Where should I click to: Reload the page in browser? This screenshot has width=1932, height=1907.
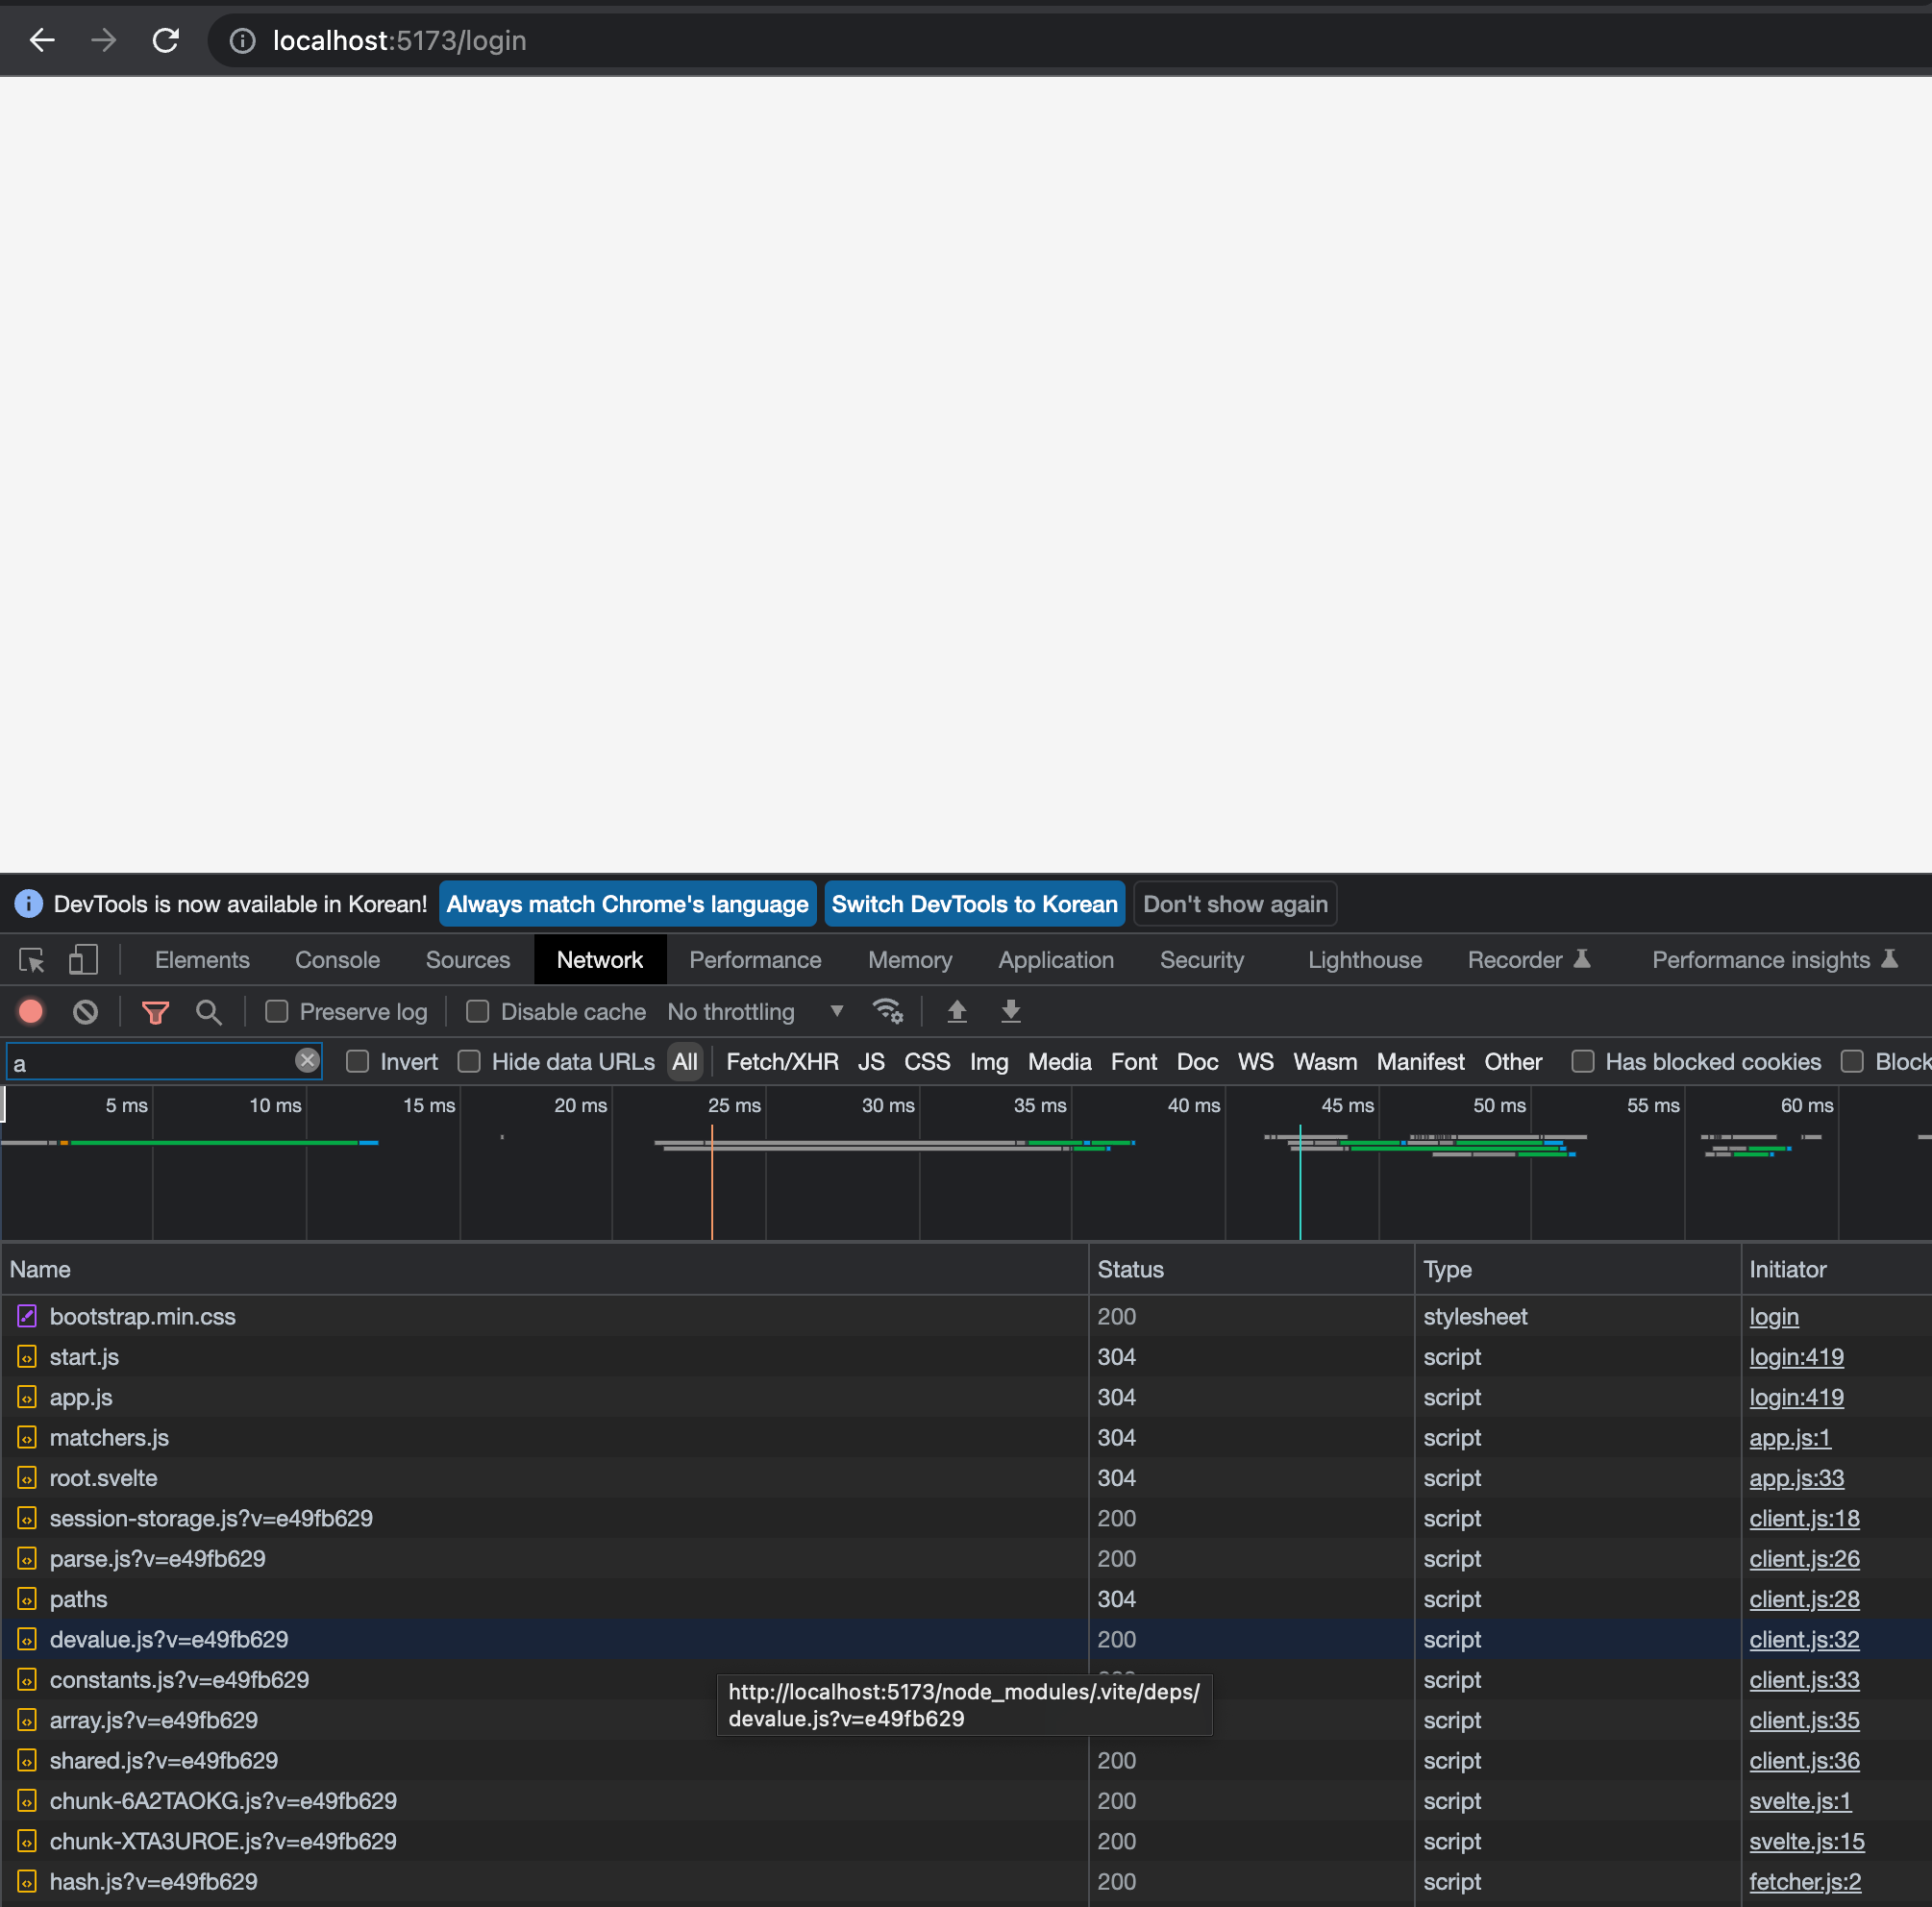click(x=166, y=40)
